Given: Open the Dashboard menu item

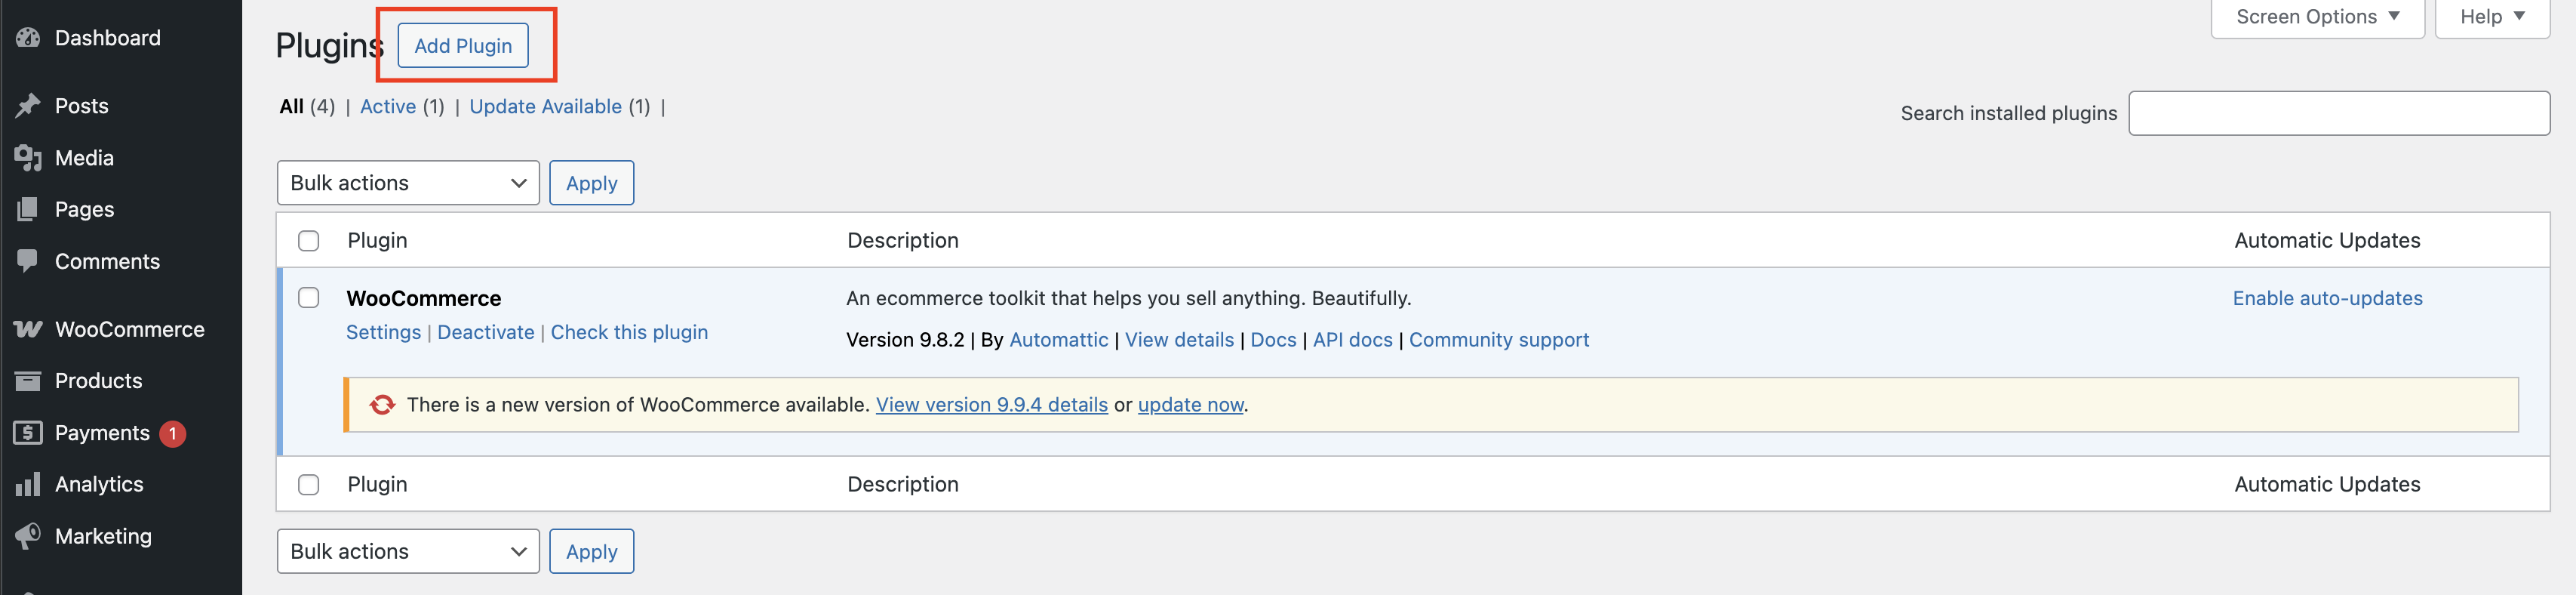Looking at the screenshot, I should (108, 38).
